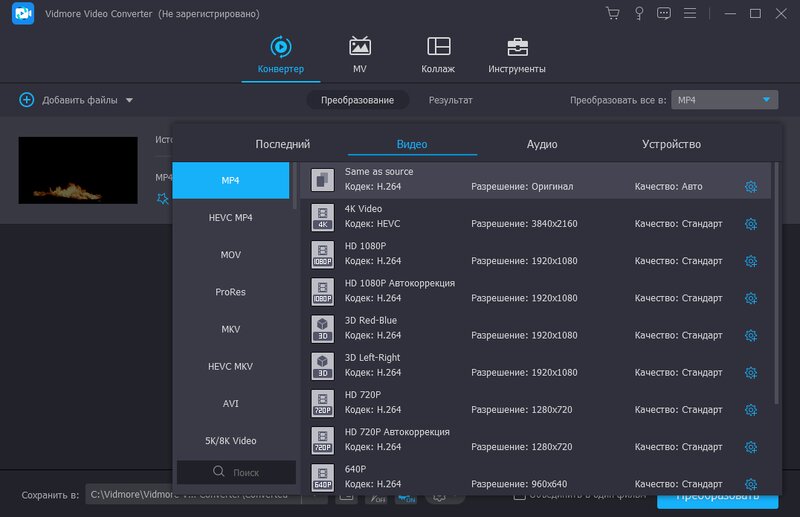The height and width of the screenshot is (517, 800).
Task: Select MP4 in the format list
Action: pos(231,180)
